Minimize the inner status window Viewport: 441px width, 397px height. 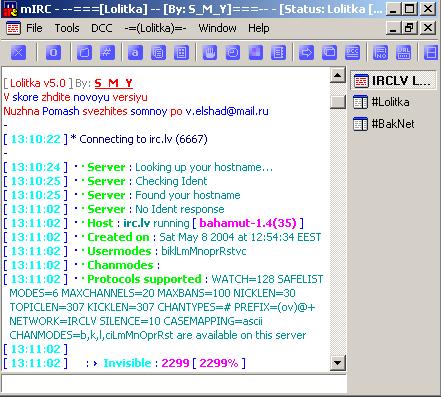(393, 28)
